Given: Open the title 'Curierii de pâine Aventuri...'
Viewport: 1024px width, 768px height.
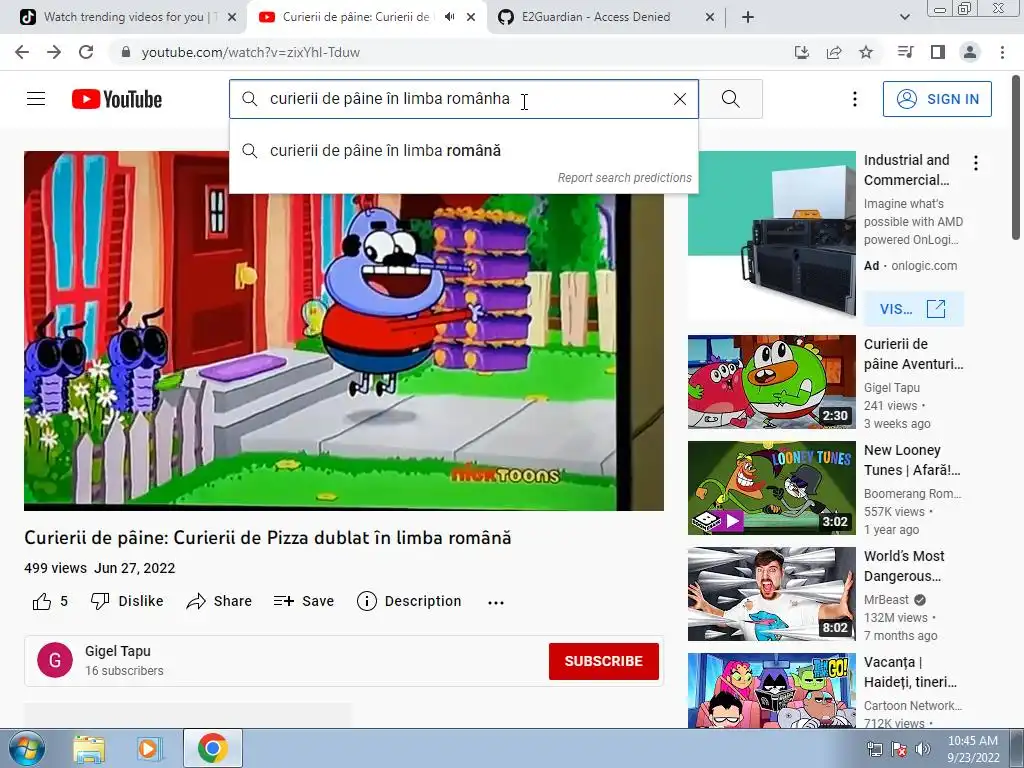Looking at the screenshot, I should coord(913,354).
